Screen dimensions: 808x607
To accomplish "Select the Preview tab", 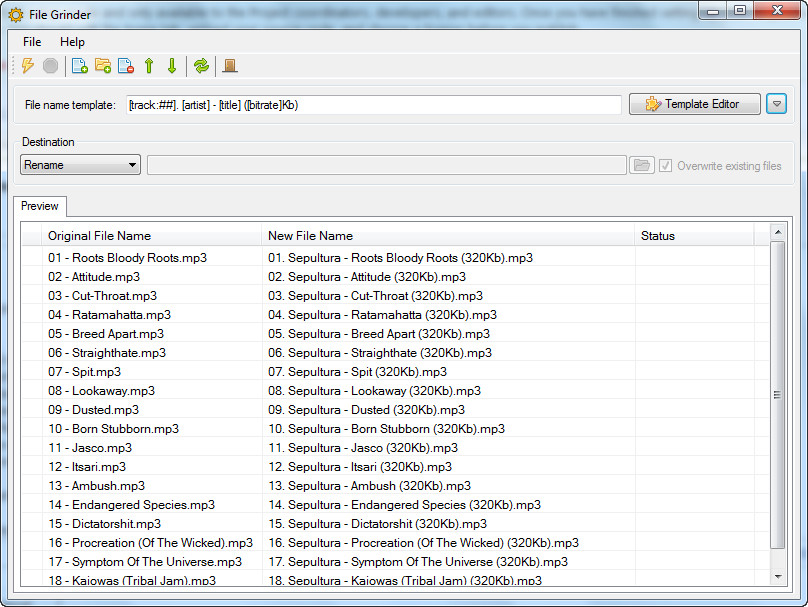I will point(40,206).
